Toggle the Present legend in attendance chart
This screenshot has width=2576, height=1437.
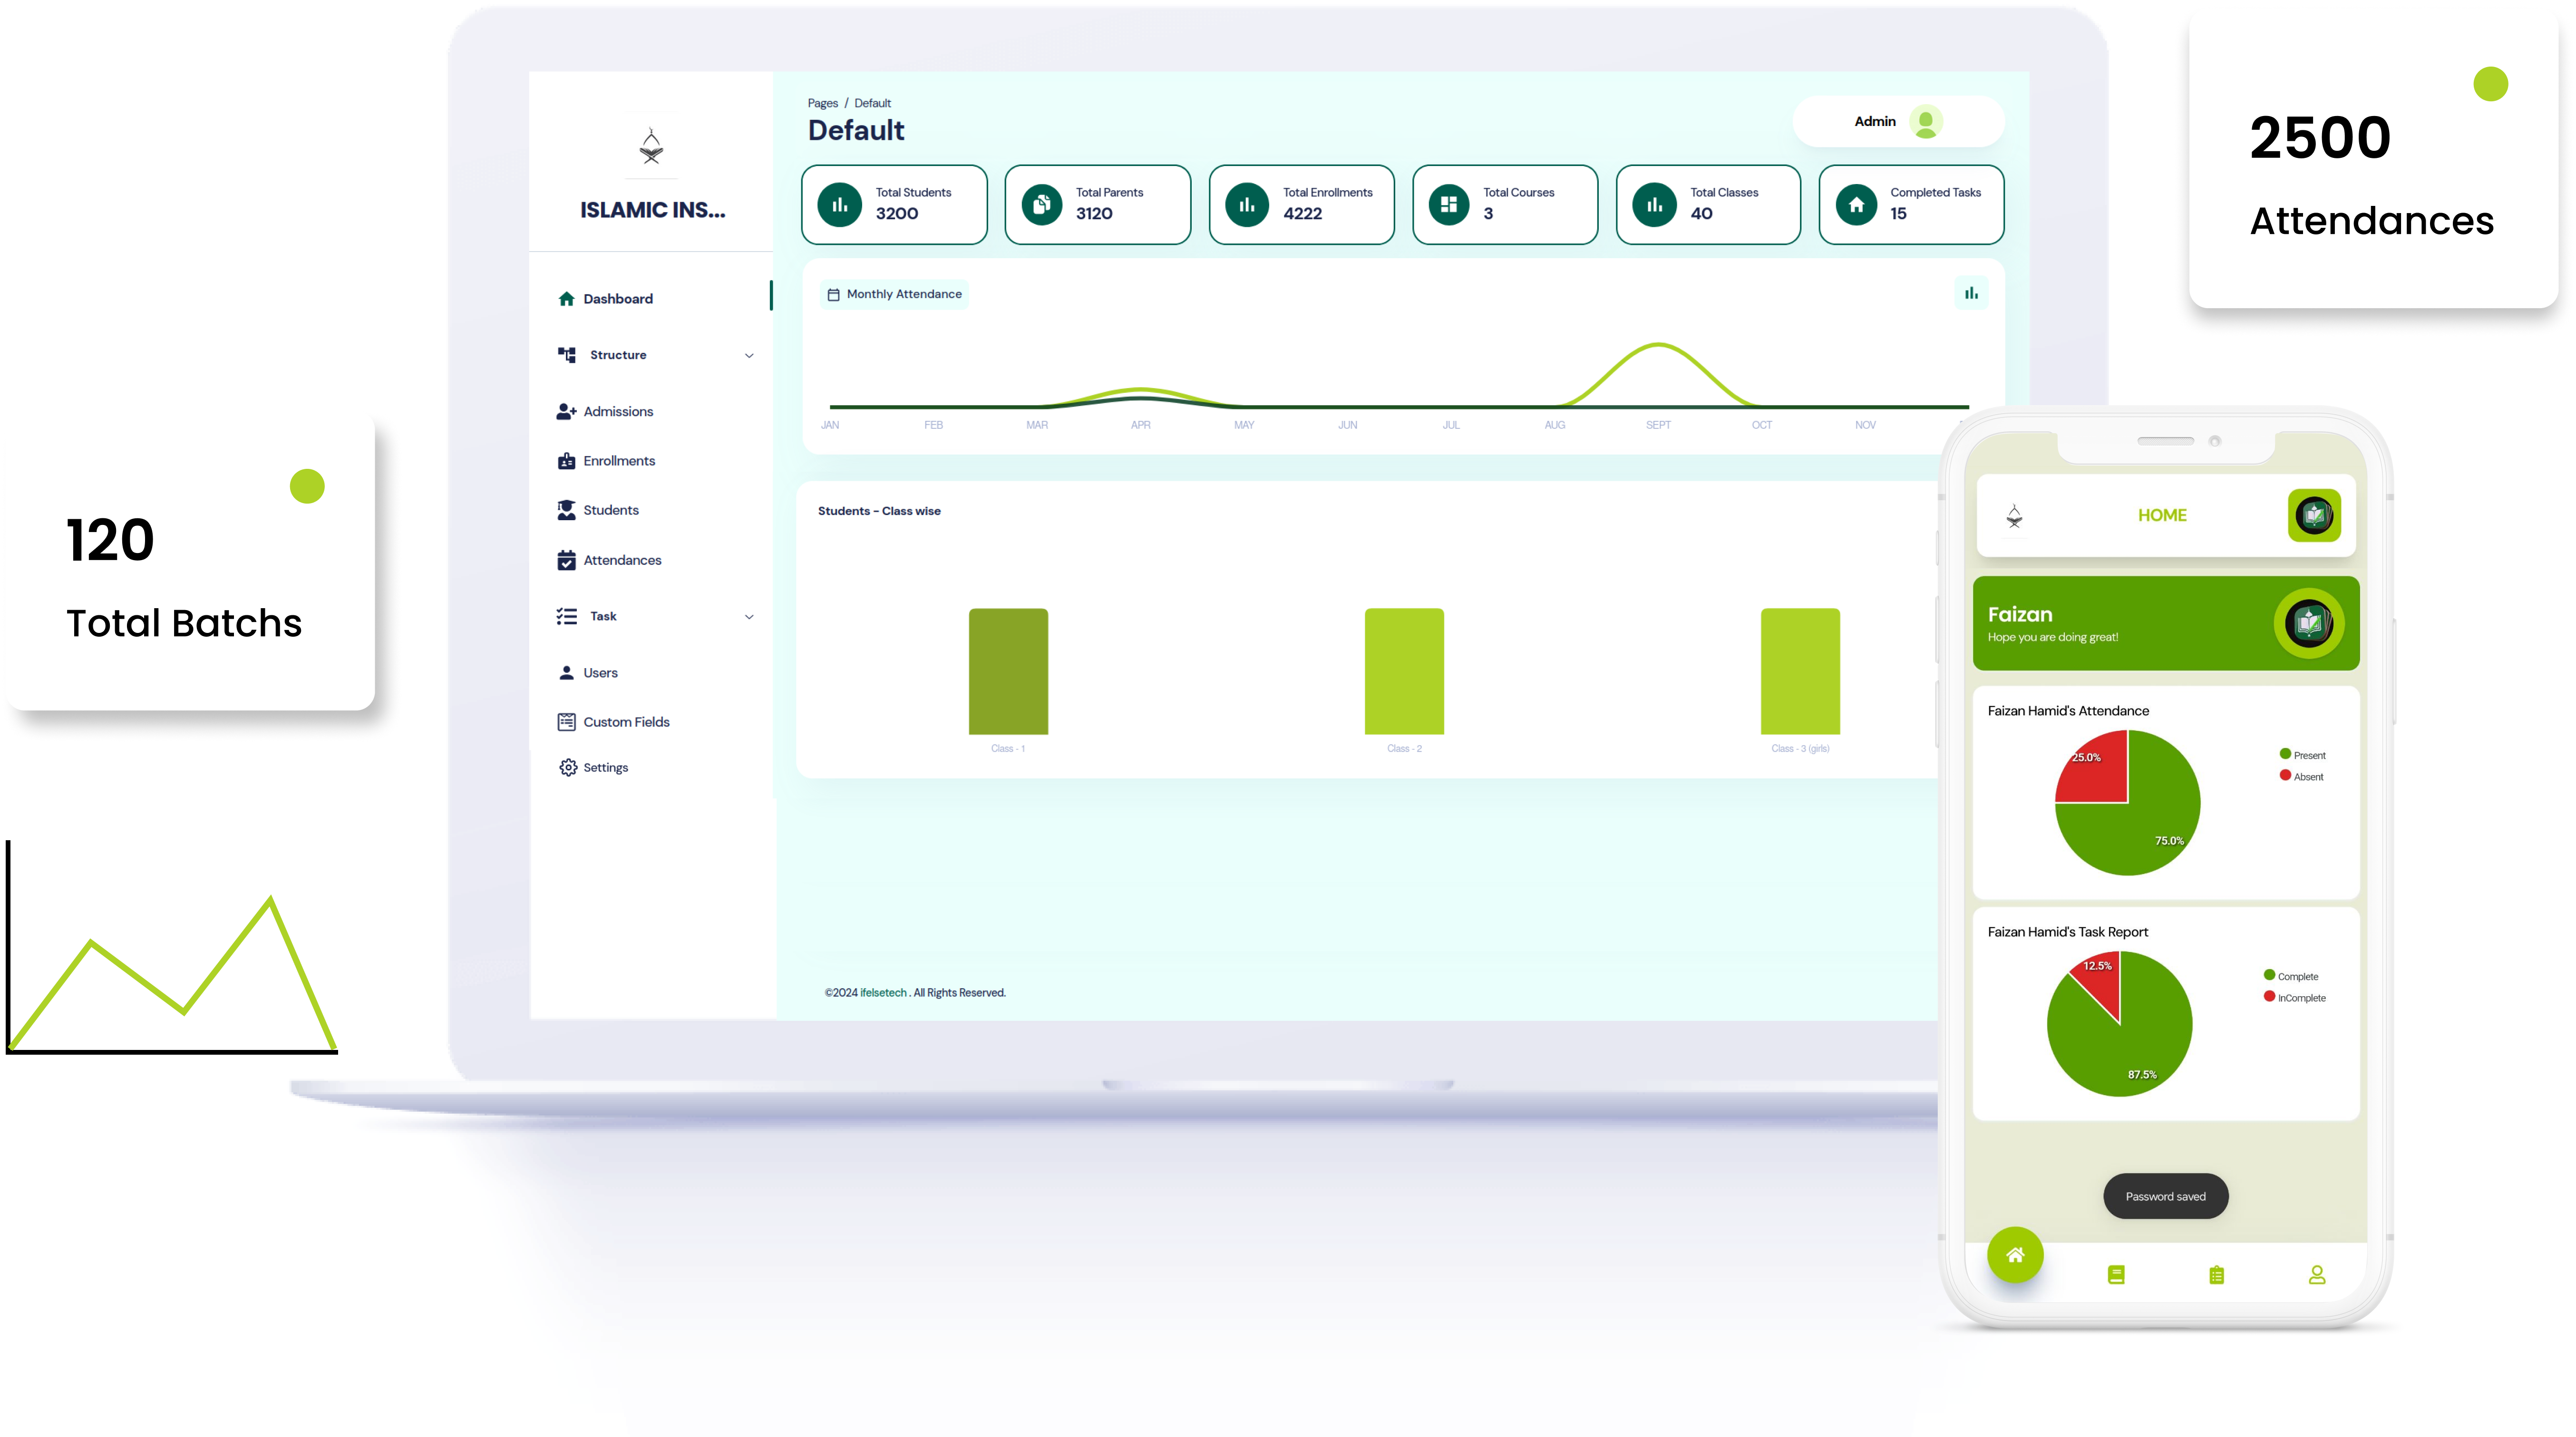tap(2302, 755)
